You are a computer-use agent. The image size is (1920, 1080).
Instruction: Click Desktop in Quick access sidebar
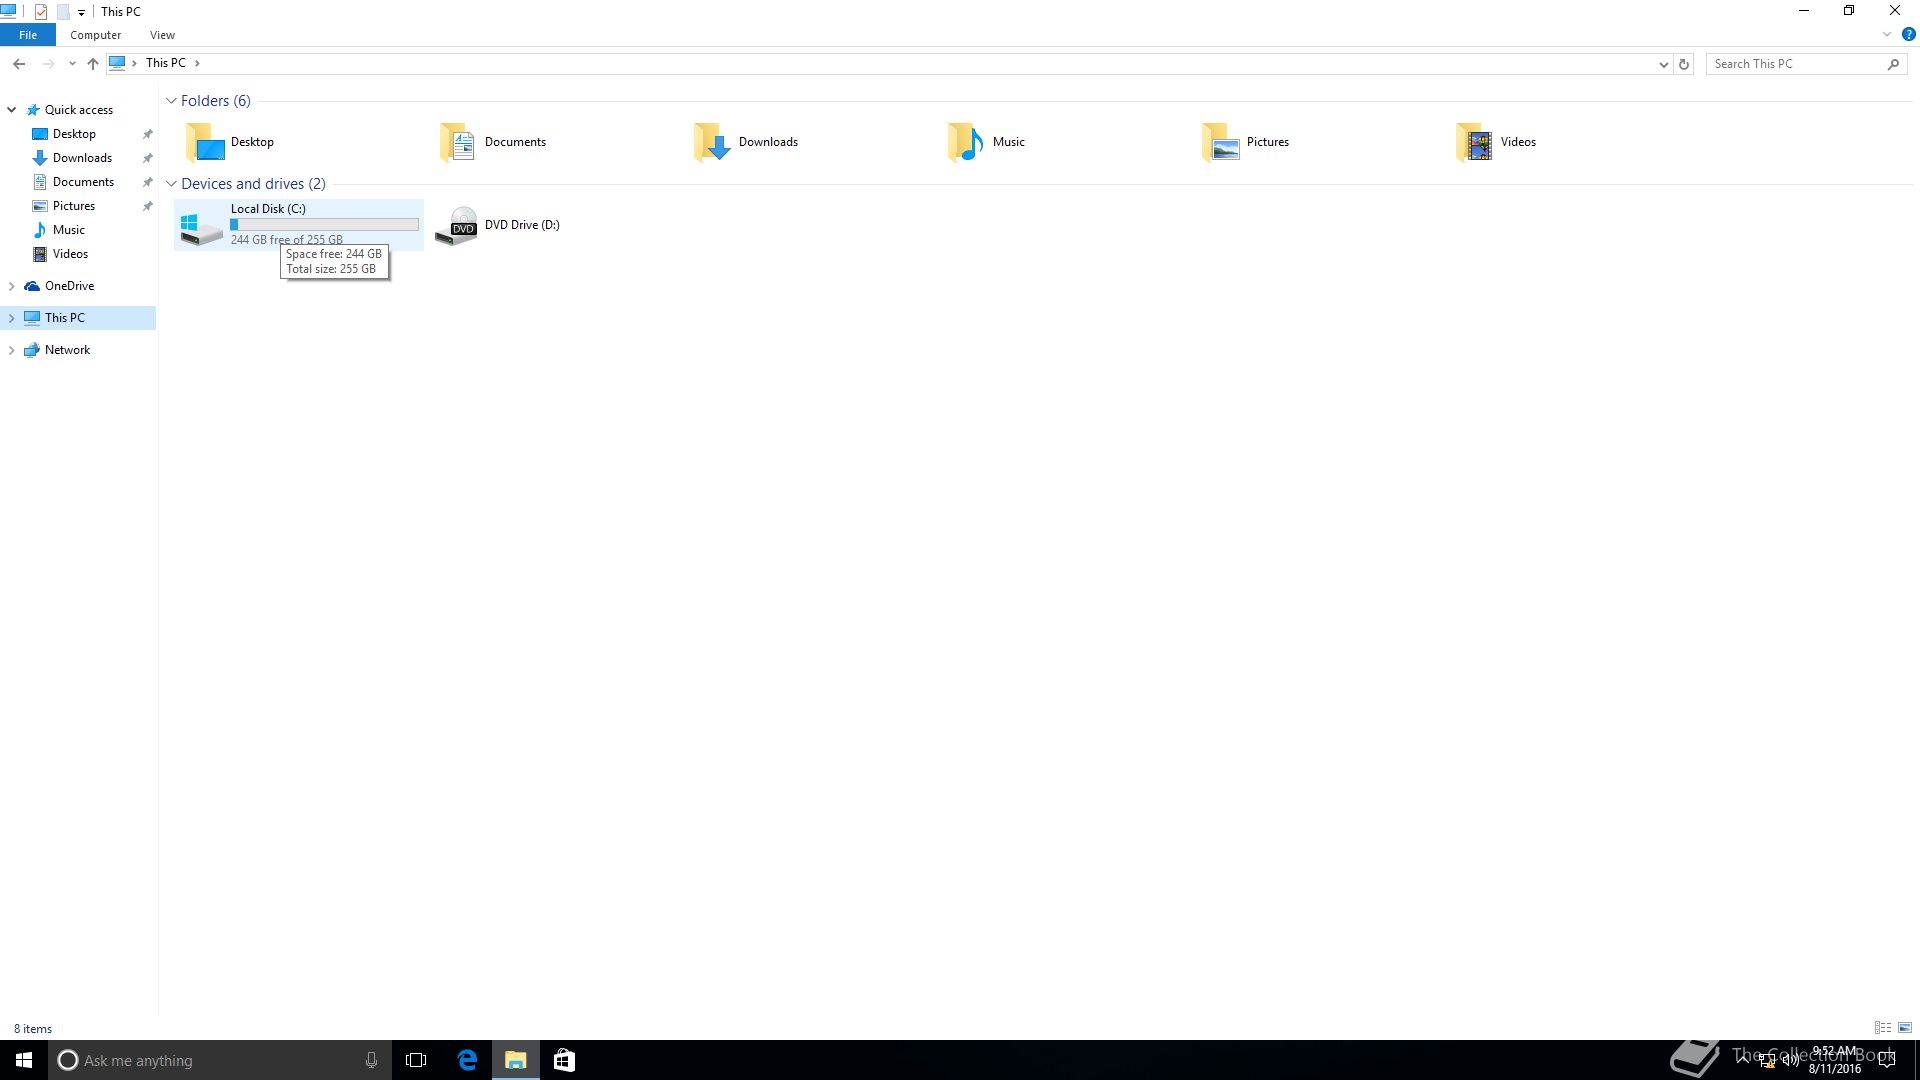coord(74,134)
